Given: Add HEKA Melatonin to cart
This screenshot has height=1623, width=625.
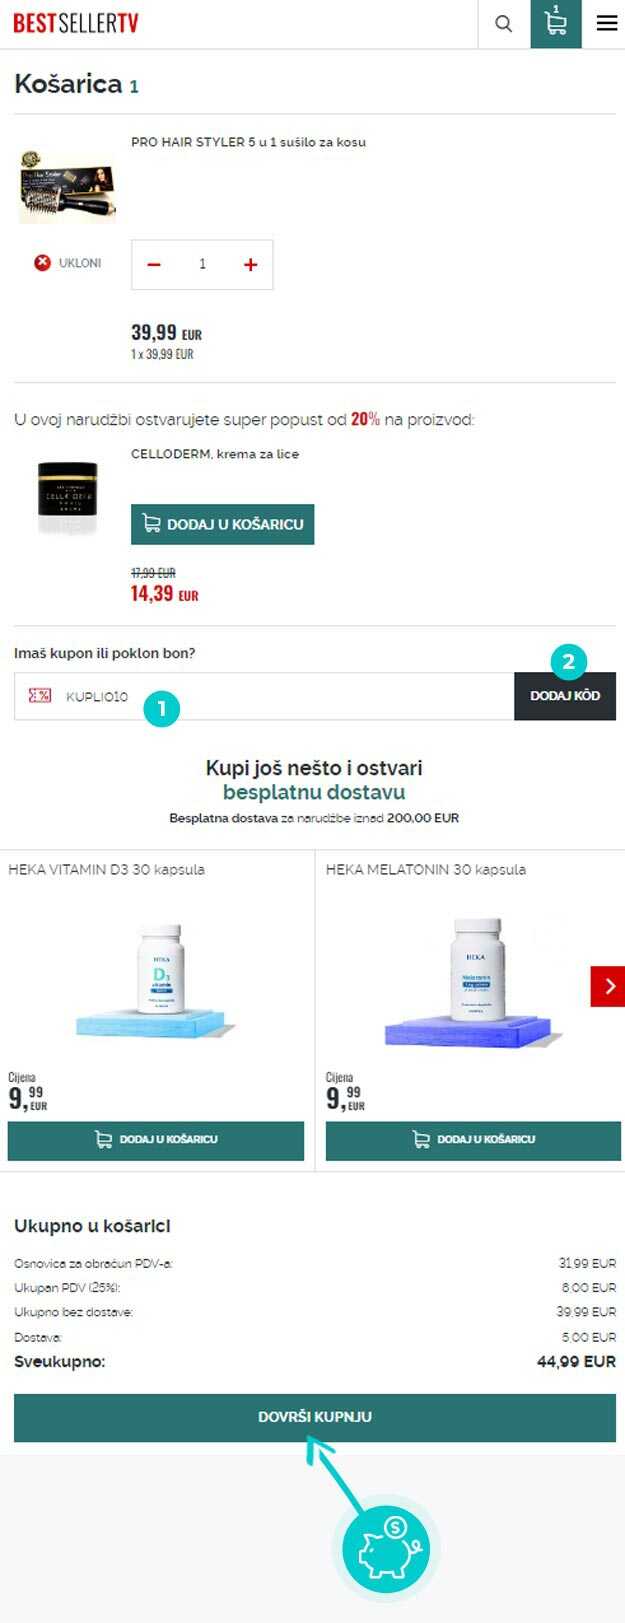Looking at the screenshot, I should [473, 1140].
